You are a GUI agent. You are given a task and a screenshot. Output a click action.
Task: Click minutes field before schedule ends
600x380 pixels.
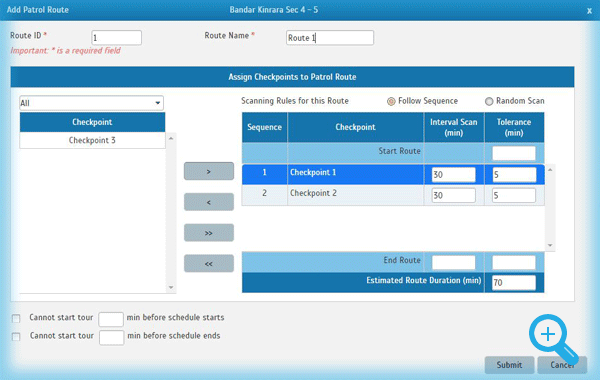111,337
